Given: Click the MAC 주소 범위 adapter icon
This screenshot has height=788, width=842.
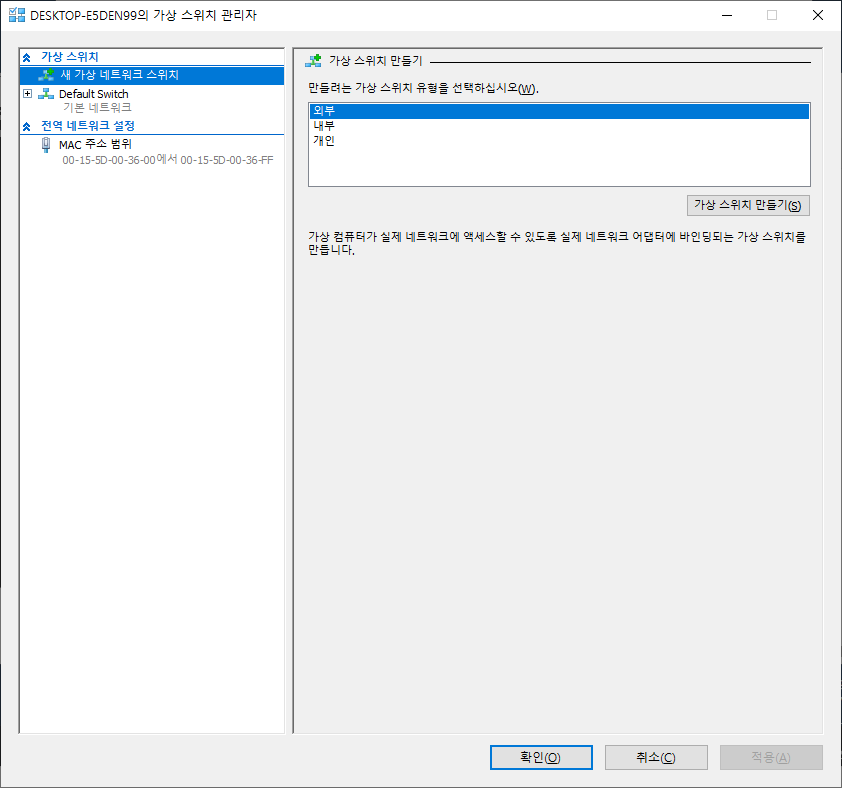Looking at the screenshot, I should (46, 144).
